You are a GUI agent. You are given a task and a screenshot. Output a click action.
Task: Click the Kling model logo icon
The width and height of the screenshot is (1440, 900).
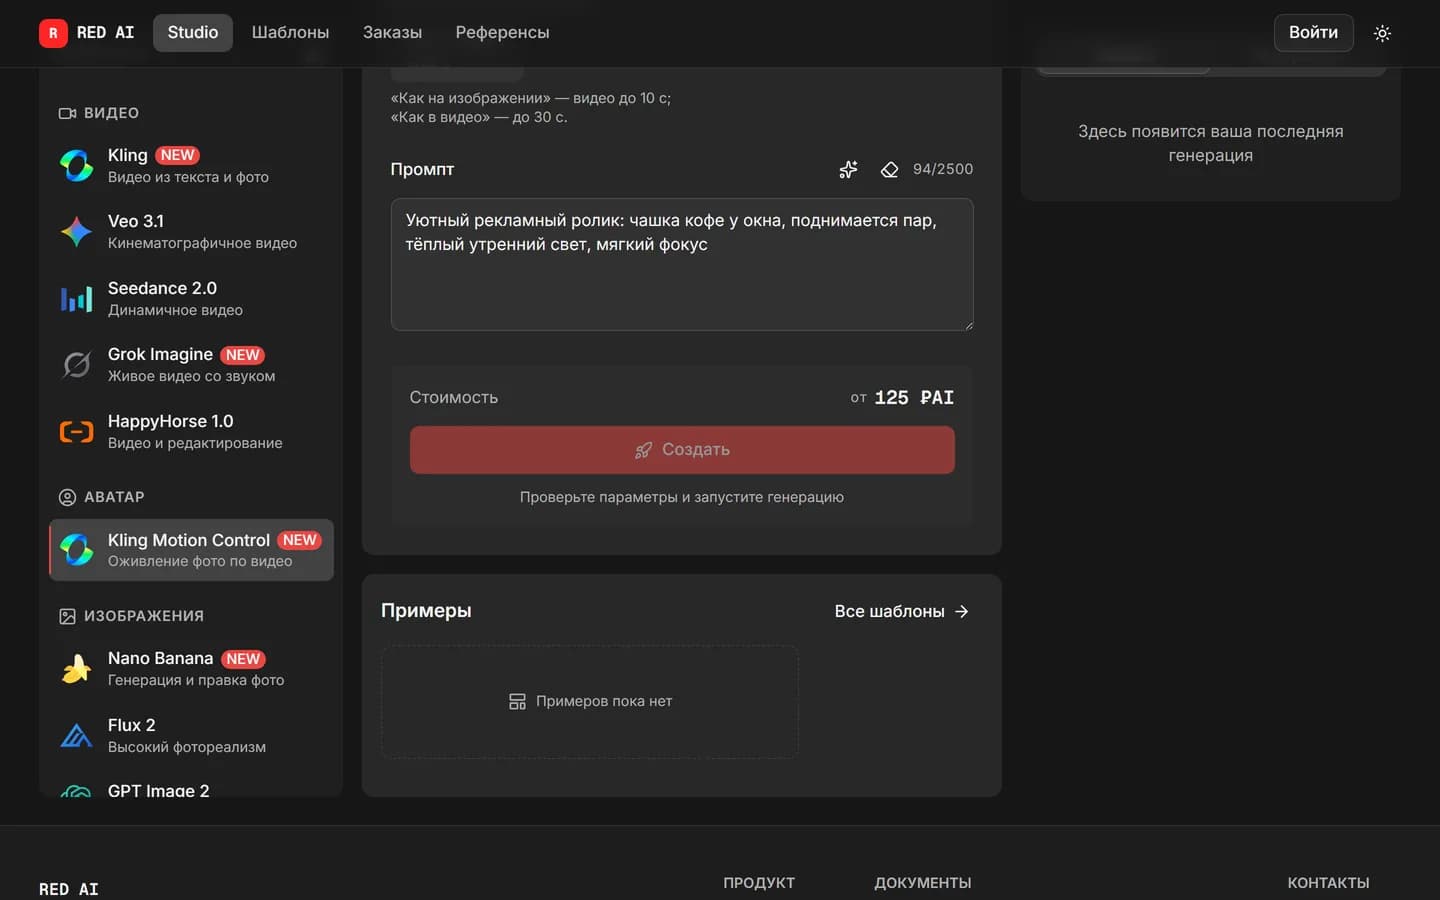[x=77, y=165]
